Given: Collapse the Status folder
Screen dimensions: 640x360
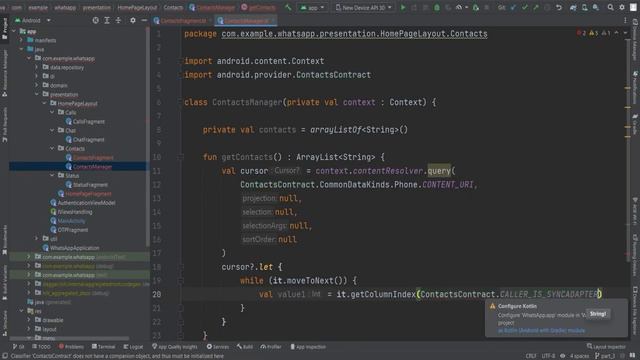Looking at the screenshot, I should 52,176.
